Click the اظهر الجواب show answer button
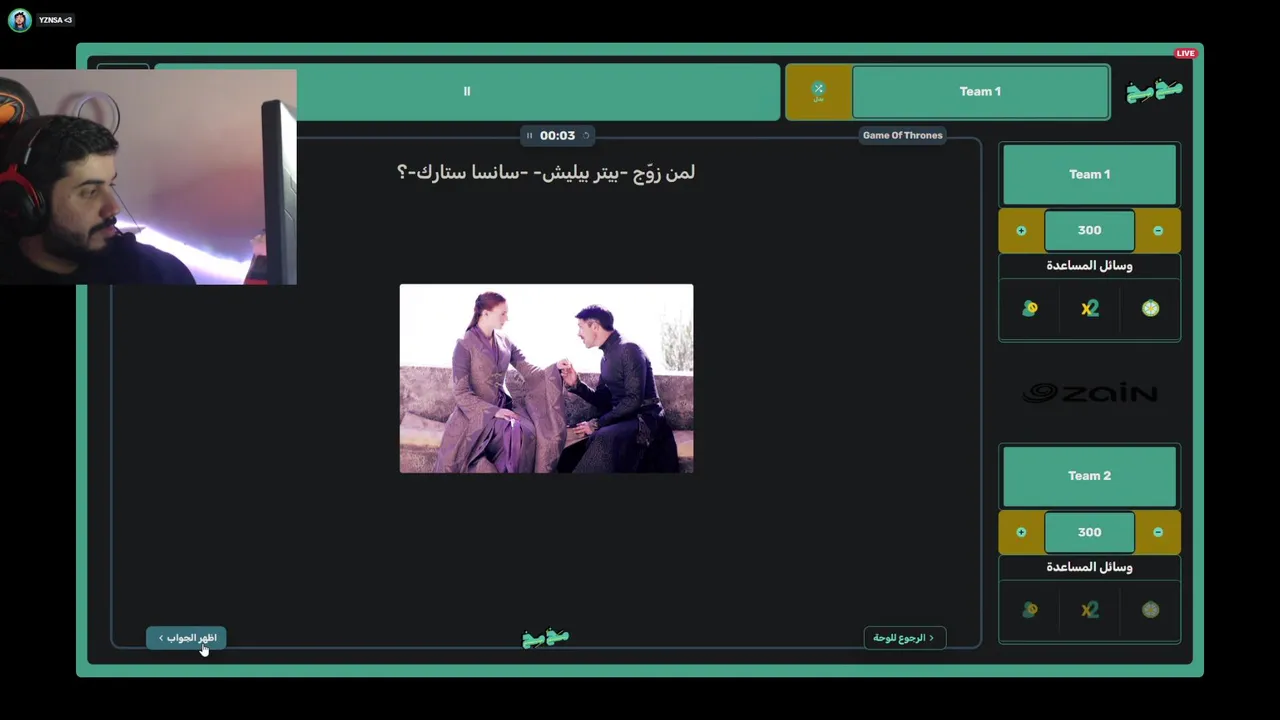Screen dimensions: 1280x720 [x=187, y=638]
